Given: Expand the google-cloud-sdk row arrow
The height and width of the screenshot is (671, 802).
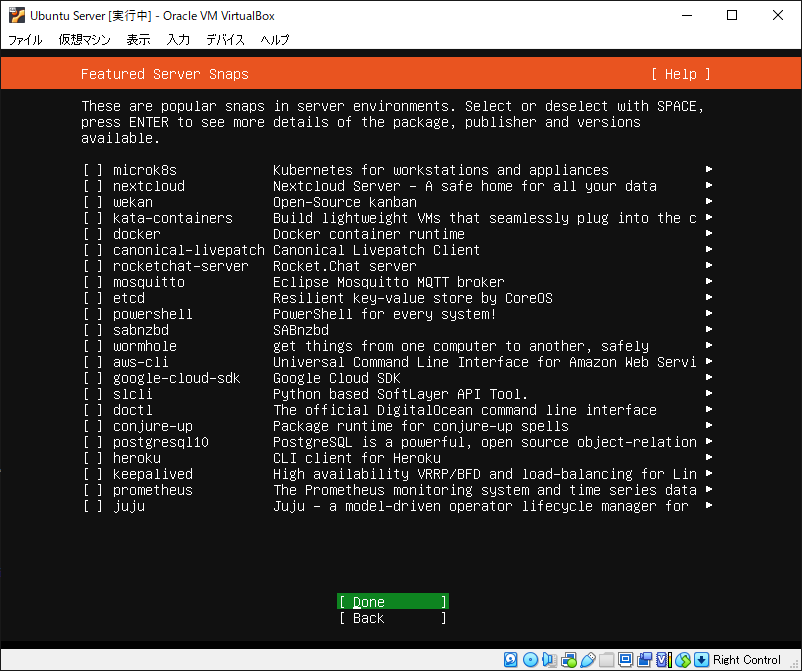Looking at the screenshot, I should tap(709, 377).
